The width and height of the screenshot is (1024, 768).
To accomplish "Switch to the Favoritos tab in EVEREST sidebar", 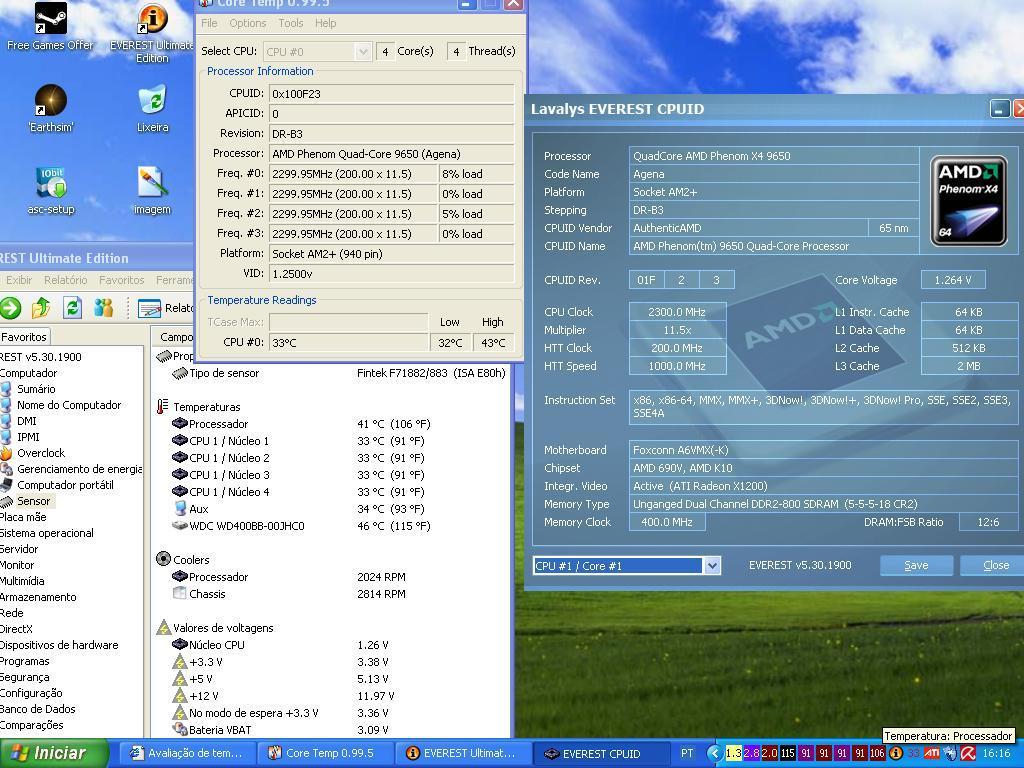I will click(x=24, y=337).
